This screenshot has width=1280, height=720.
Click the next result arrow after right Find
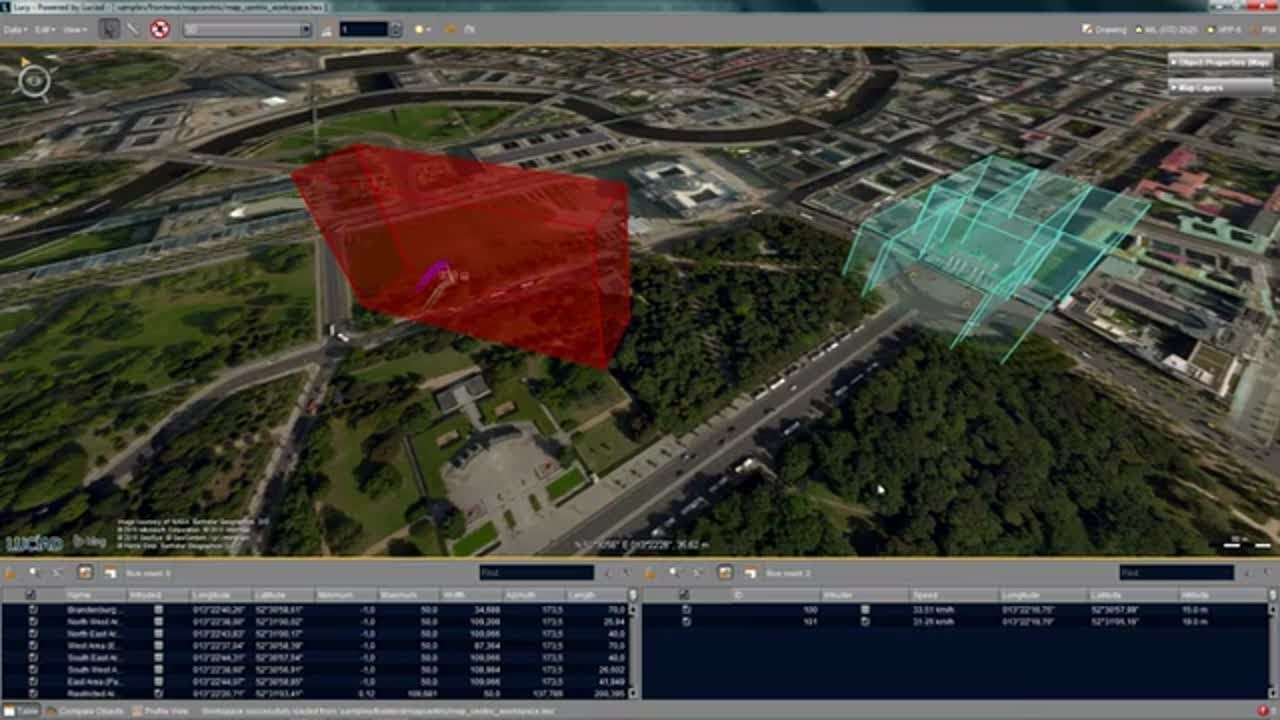[x=1266, y=573]
